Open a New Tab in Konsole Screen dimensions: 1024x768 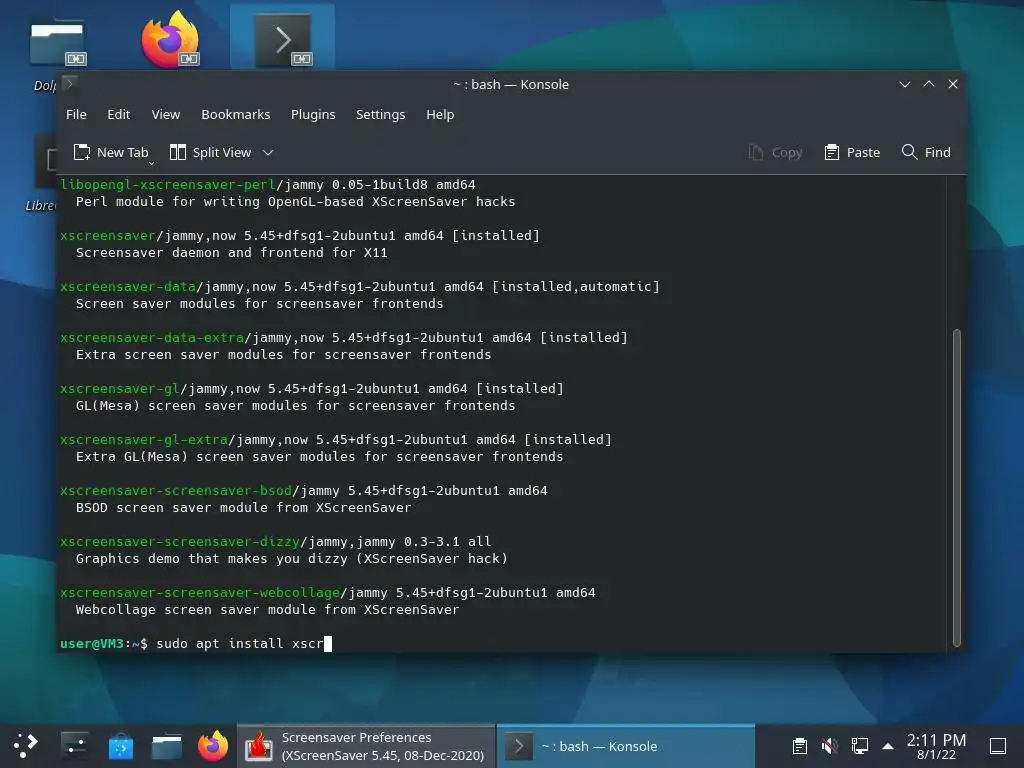111,152
